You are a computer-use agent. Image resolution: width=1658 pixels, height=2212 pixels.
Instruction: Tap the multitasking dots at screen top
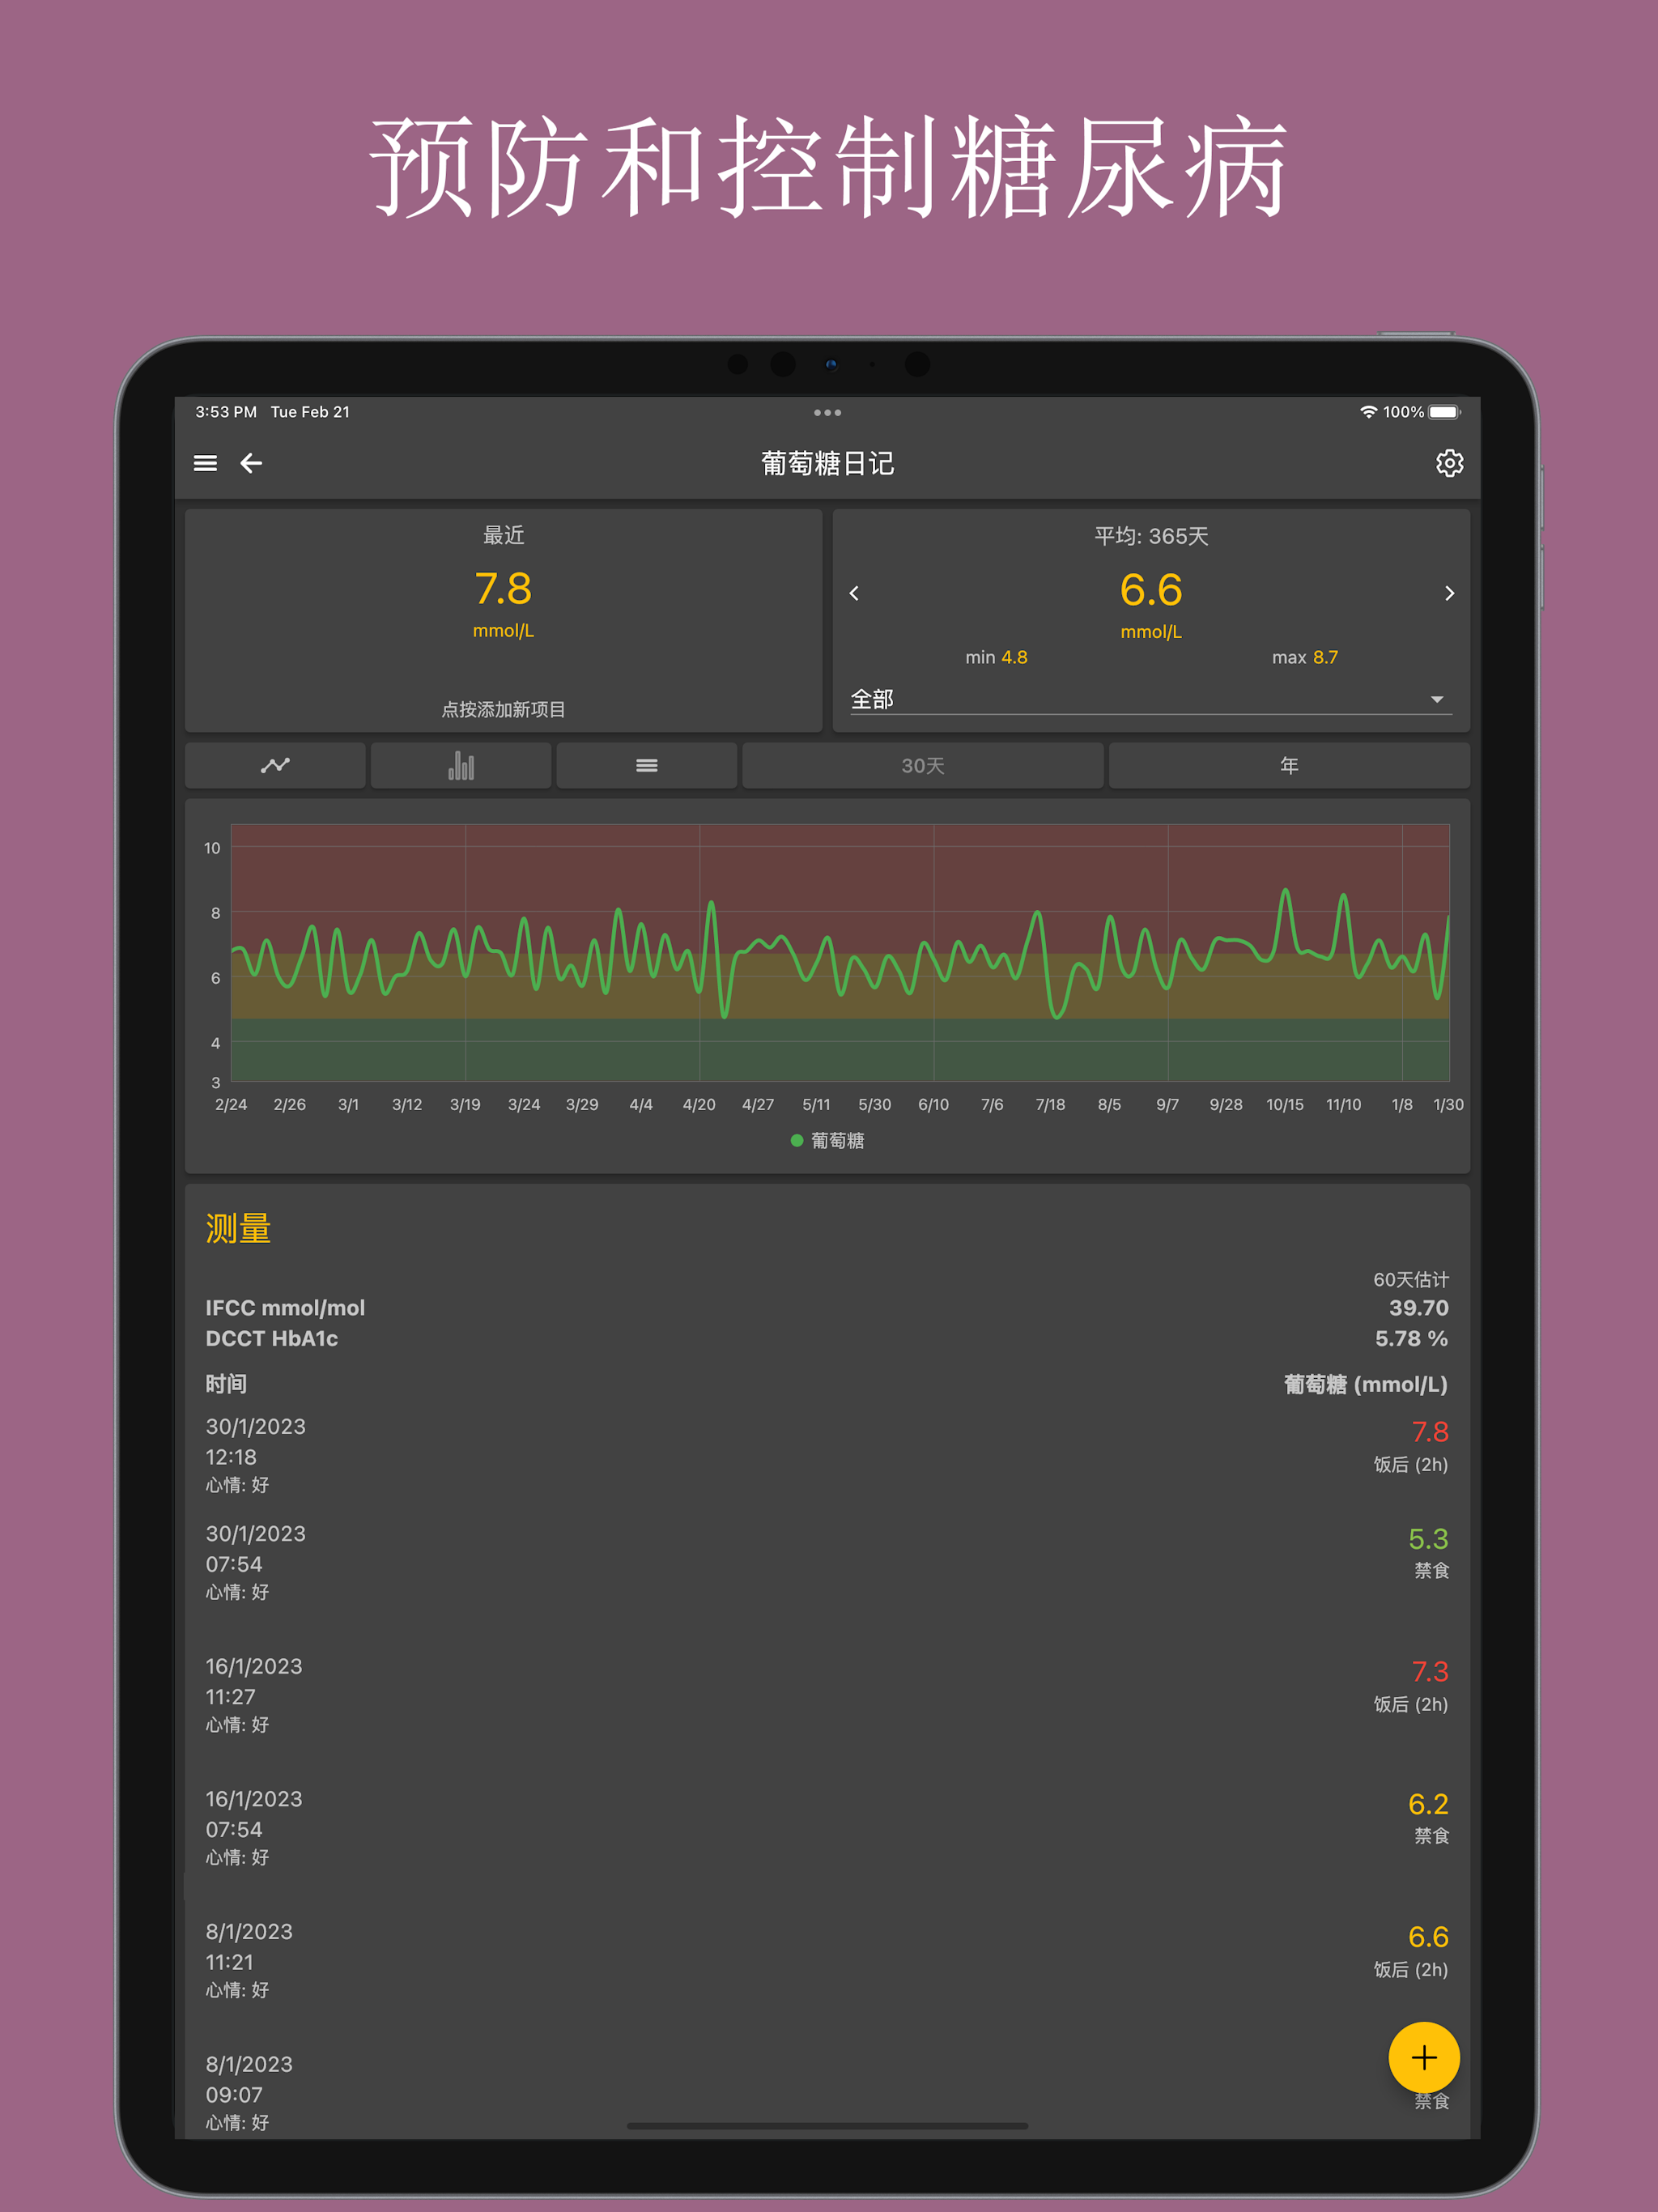pyautogui.click(x=828, y=412)
